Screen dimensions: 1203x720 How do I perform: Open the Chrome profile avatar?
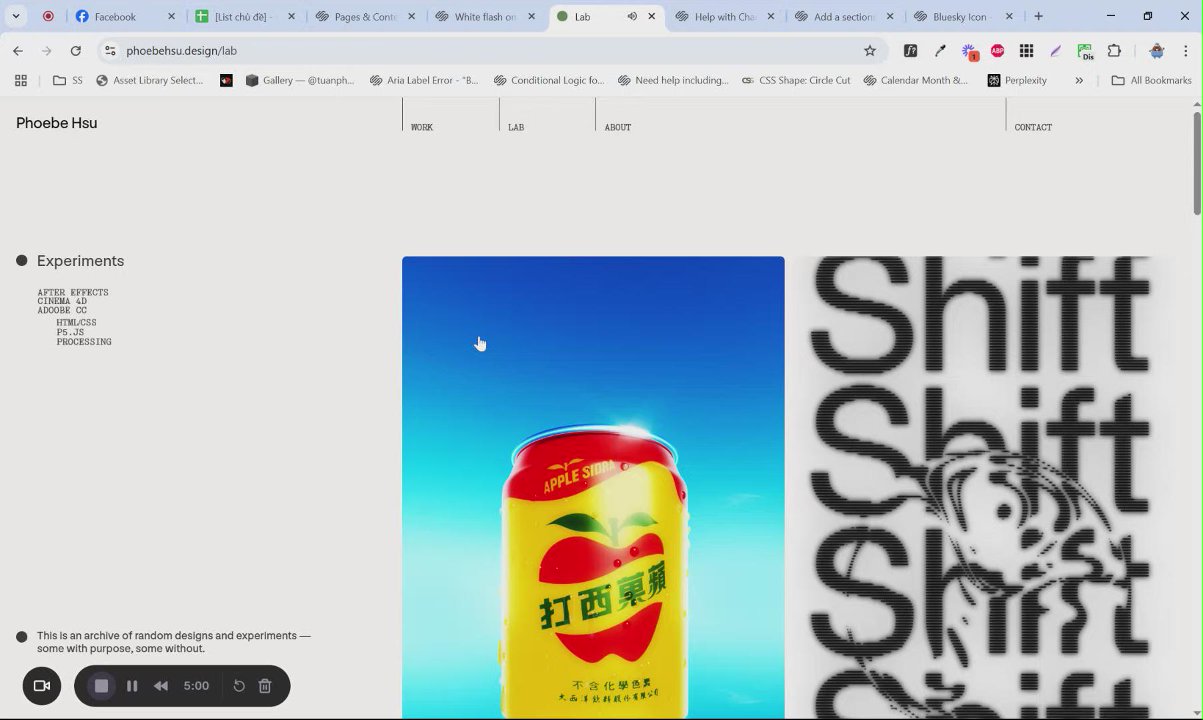pyautogui.click(x=1157, y=51)
